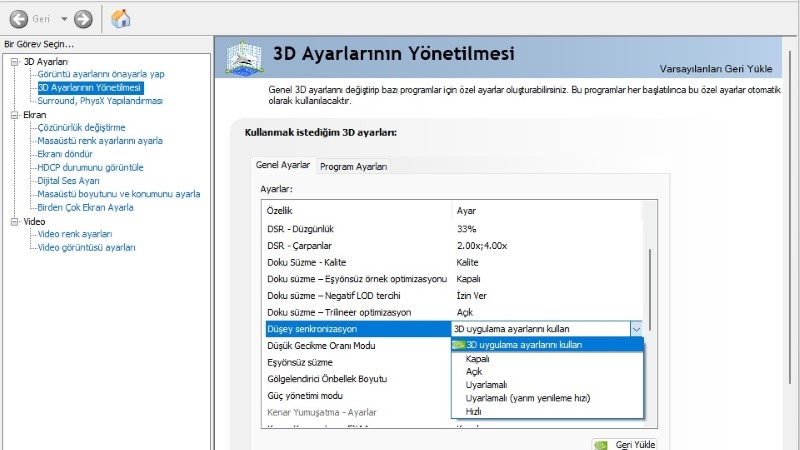The height and width of the screenshot is (450, 800).
Task: Choose Açık in vsync dropdown
Action: 547,371
